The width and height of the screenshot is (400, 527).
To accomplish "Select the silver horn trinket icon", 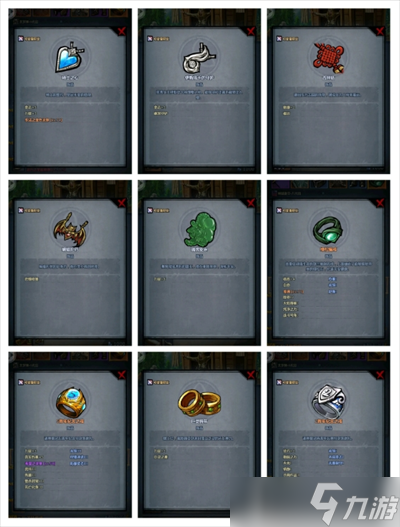I will [x=199, y=58].
